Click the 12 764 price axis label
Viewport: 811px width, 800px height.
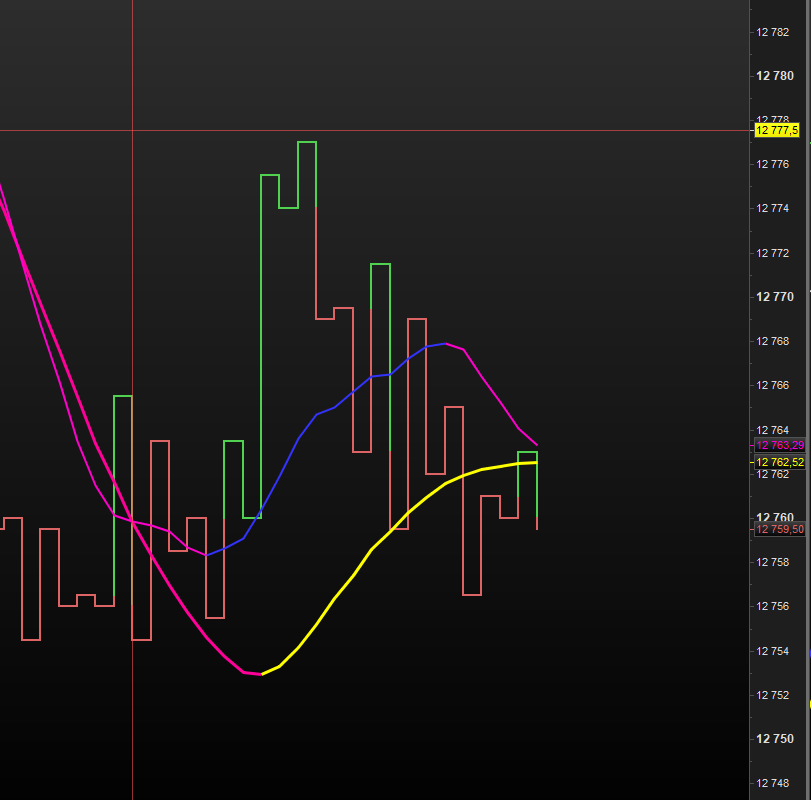pyautogui.click(x=773, y=430)
